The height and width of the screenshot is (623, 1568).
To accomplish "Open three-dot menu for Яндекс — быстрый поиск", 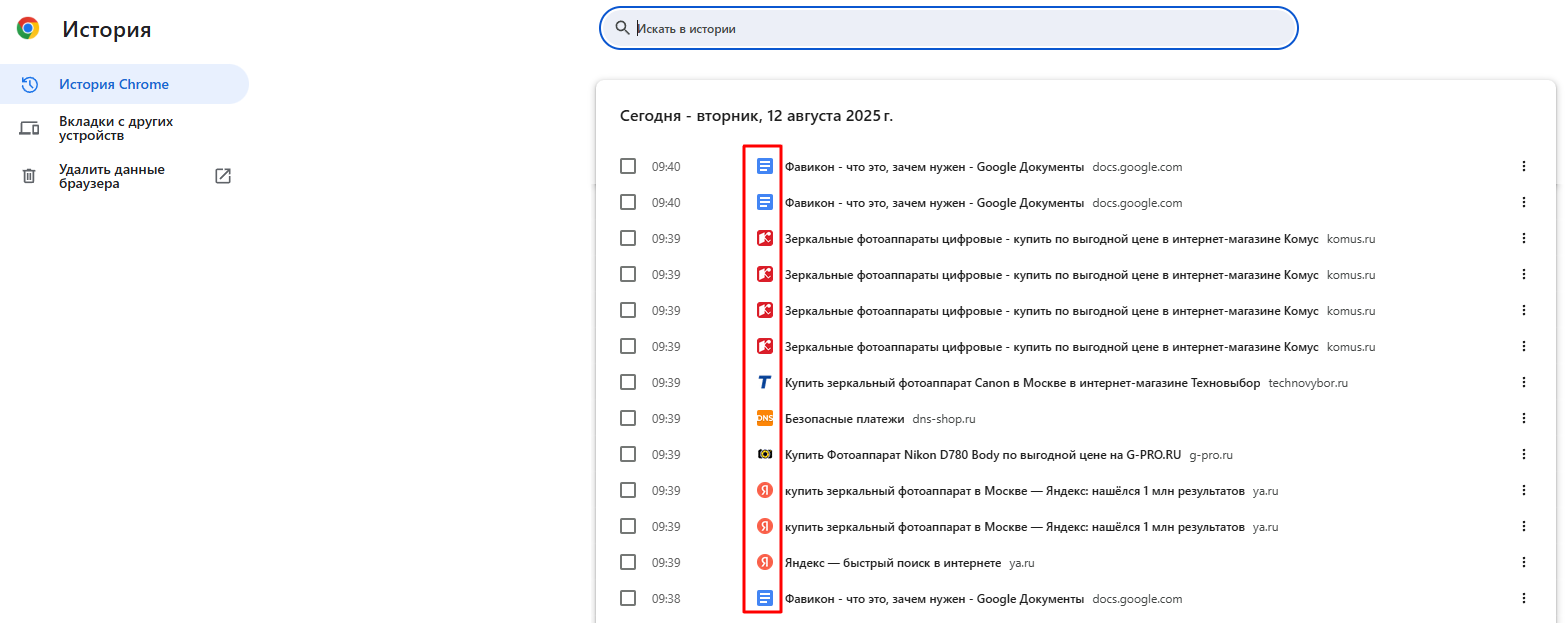I will tap(1524, 562).
